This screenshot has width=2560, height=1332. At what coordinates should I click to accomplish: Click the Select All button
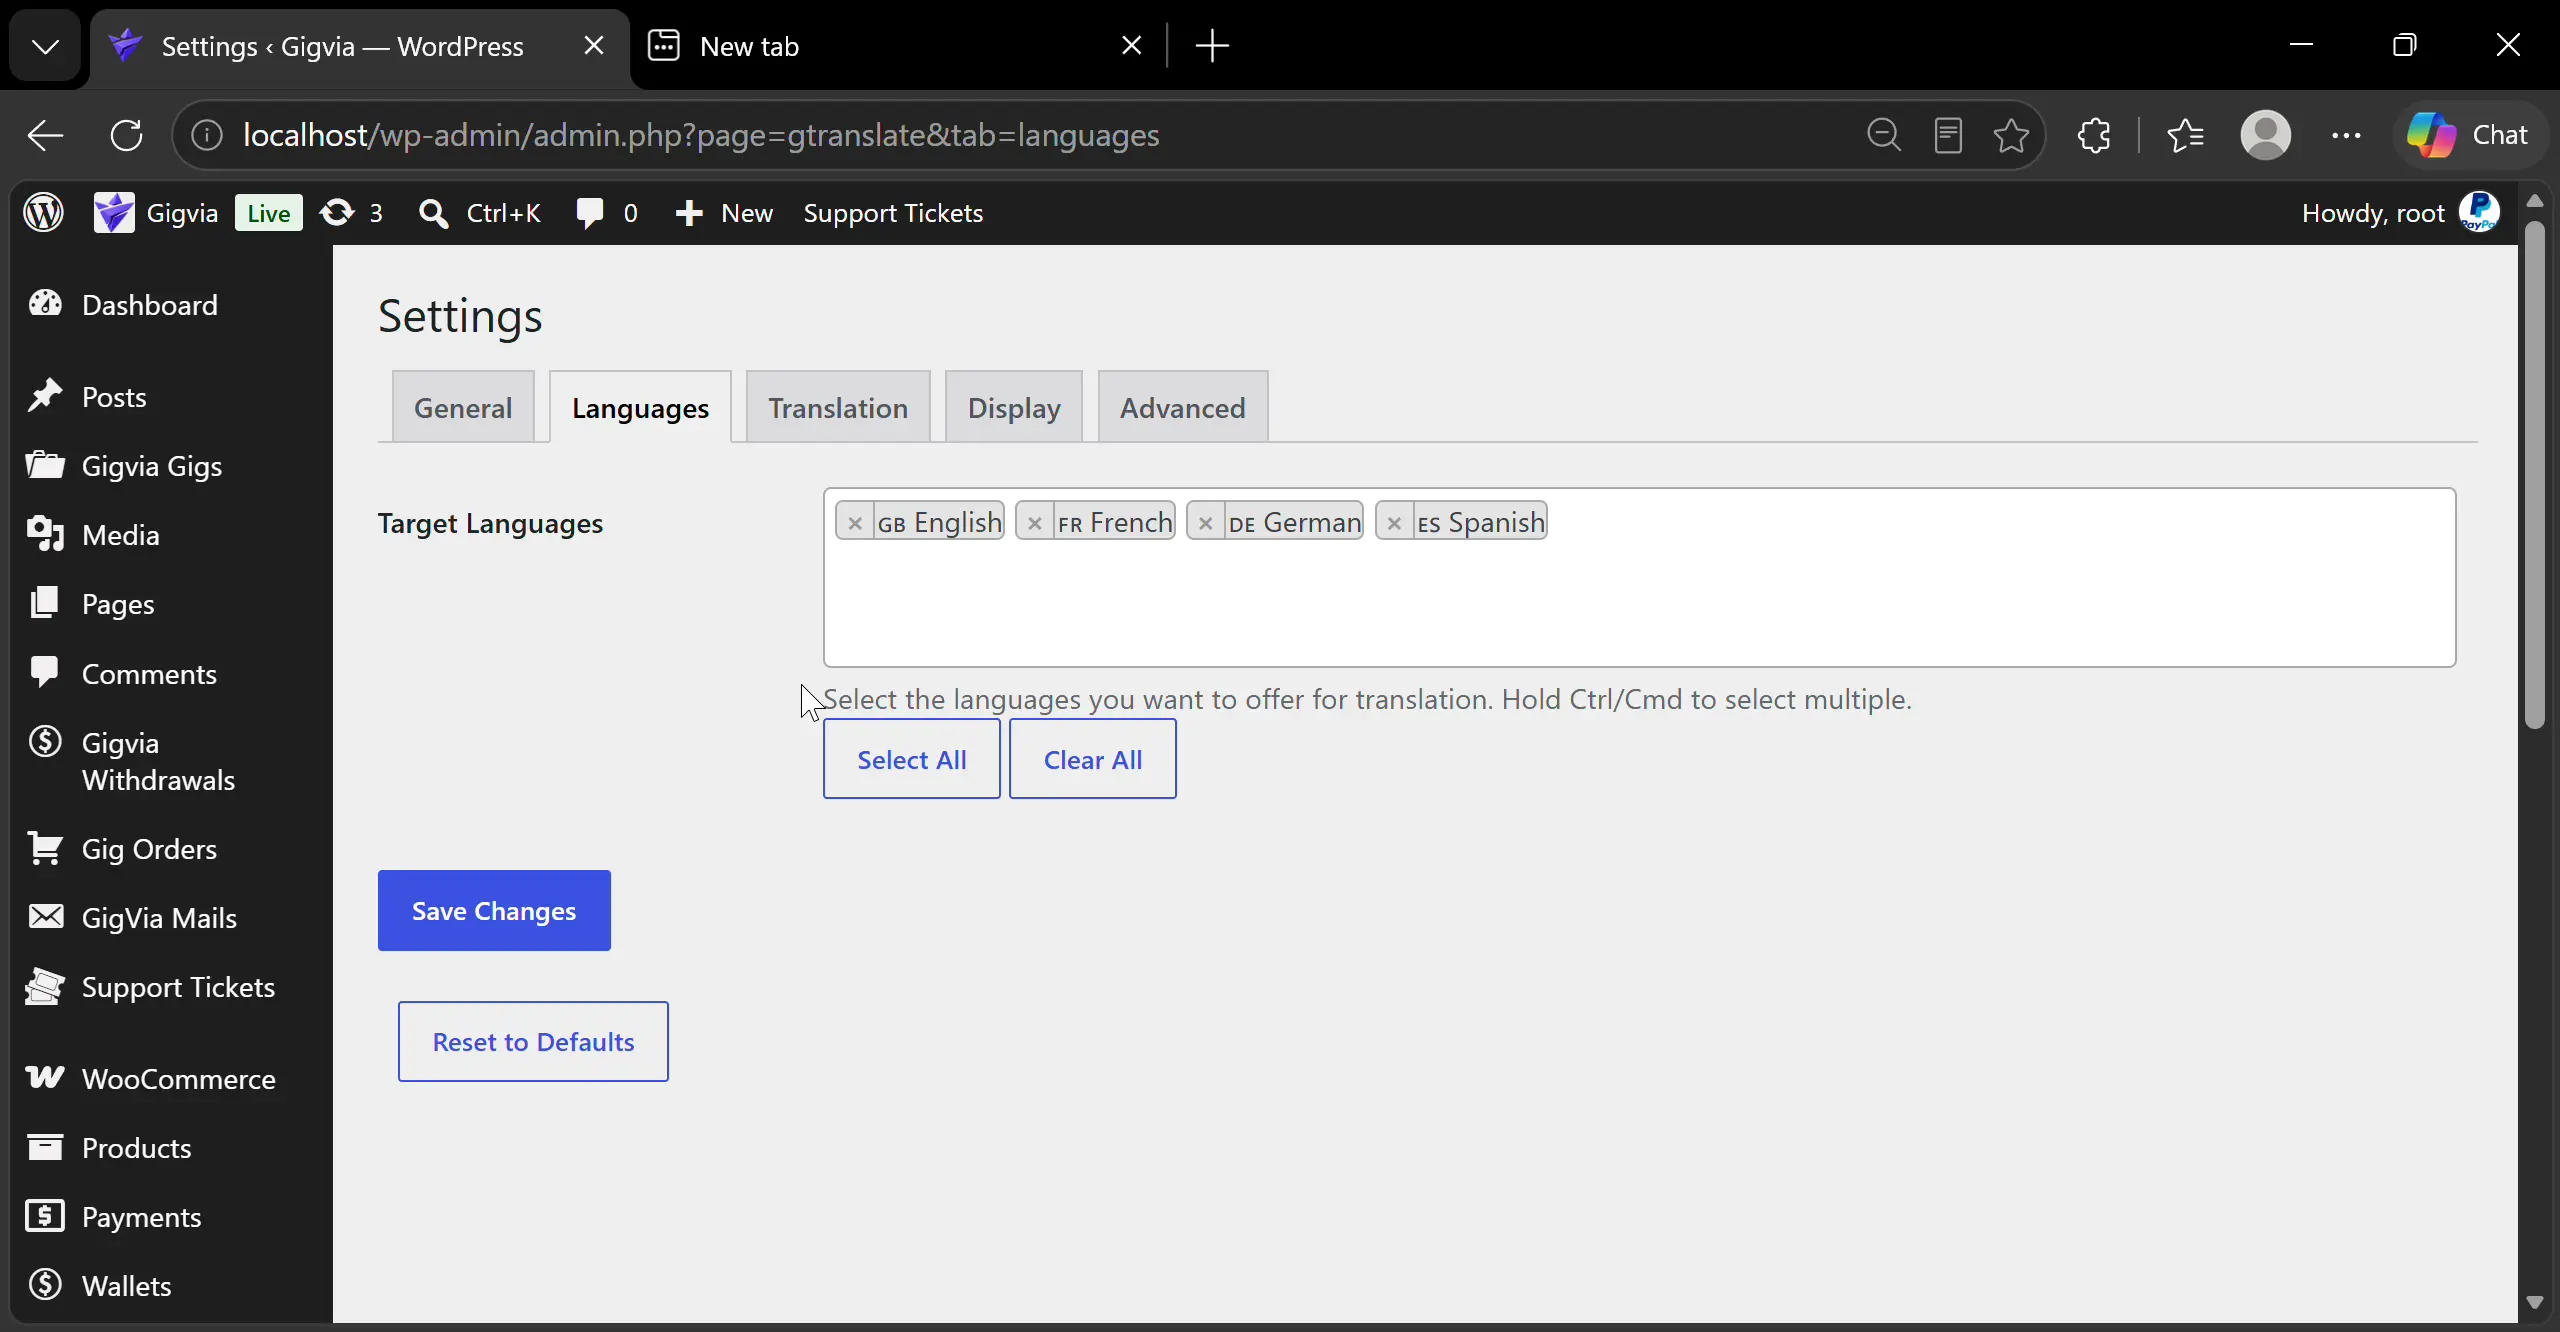(x=912, y=759)
